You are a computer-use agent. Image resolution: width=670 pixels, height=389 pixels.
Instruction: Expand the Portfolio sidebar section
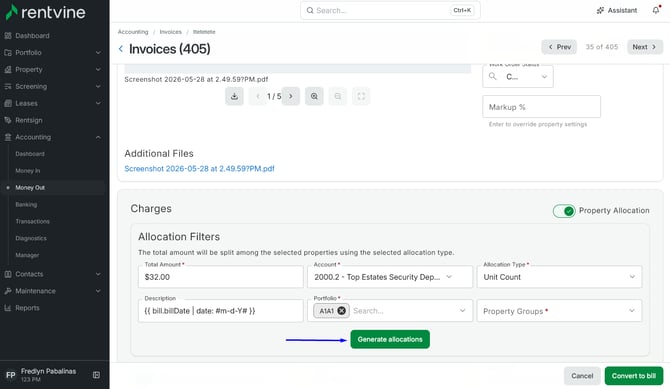(x=98, y=53)
